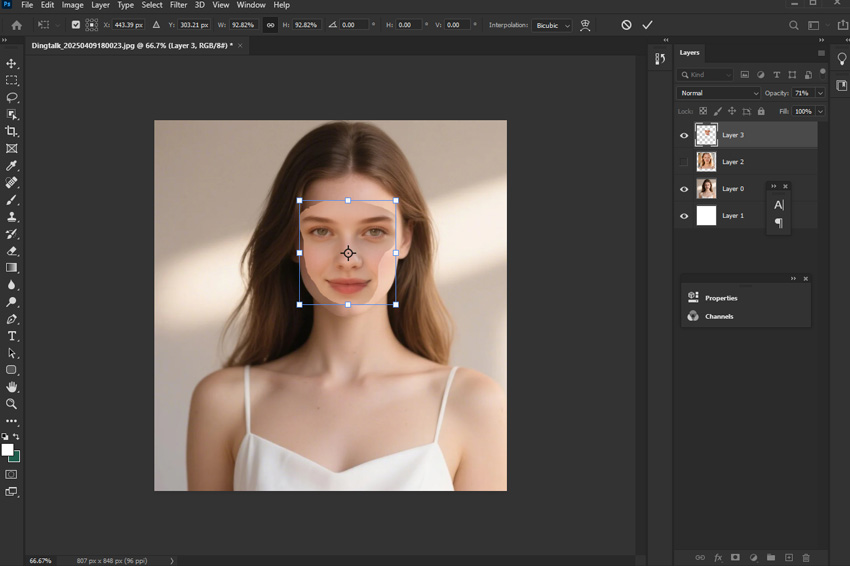Image resolution: width=850 pixels, height=566 pixels.
Task: Go to the Home screen icon
Action: (x=17, y=25)
